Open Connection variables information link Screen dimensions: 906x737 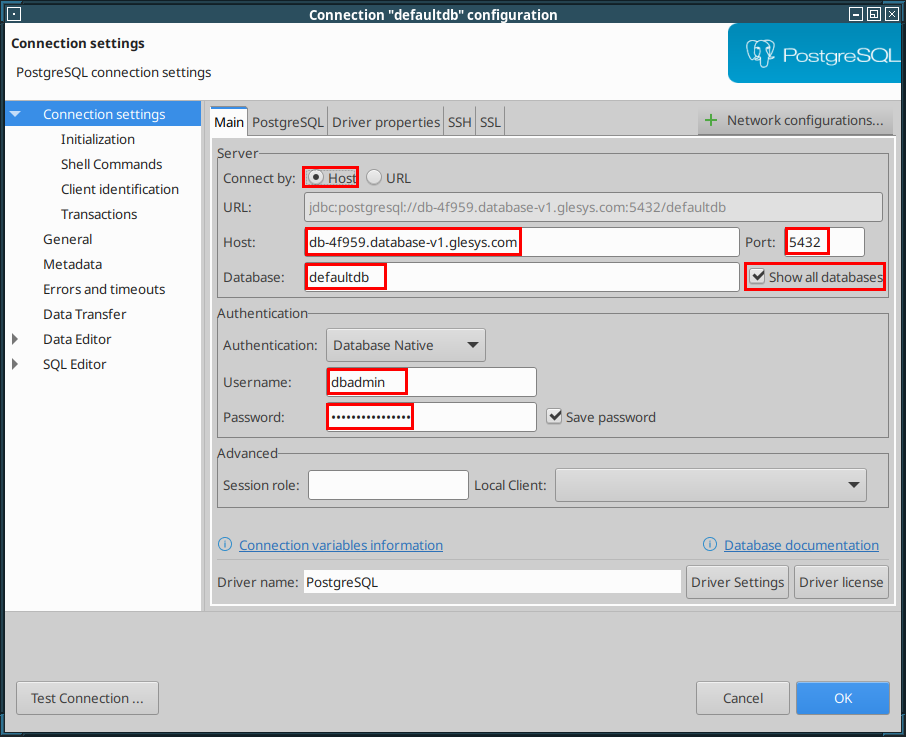tap(341, 545)
